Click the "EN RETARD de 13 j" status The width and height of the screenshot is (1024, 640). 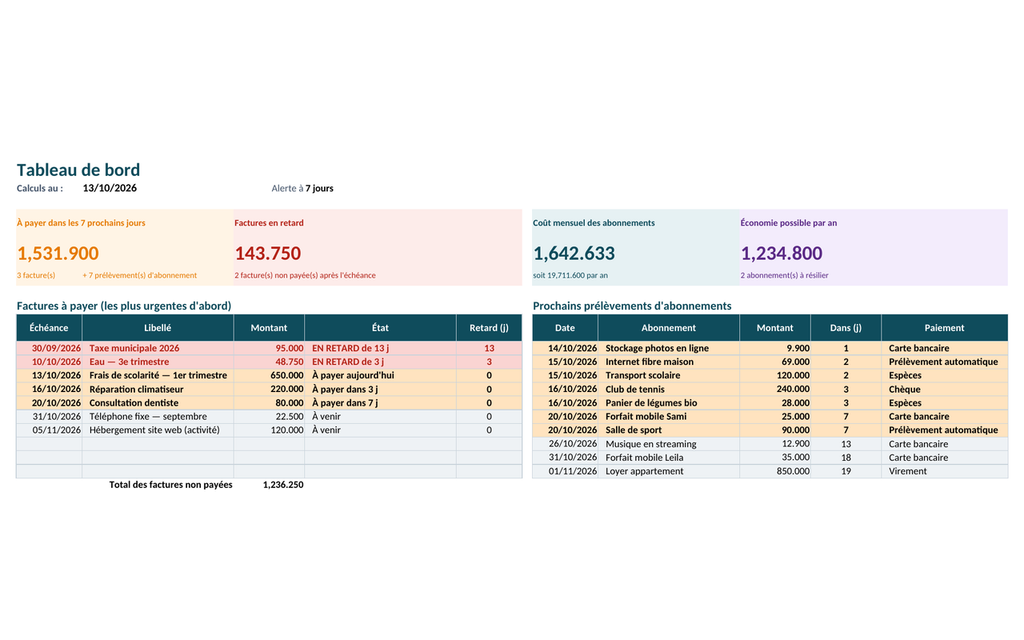[x=380, y=348]
